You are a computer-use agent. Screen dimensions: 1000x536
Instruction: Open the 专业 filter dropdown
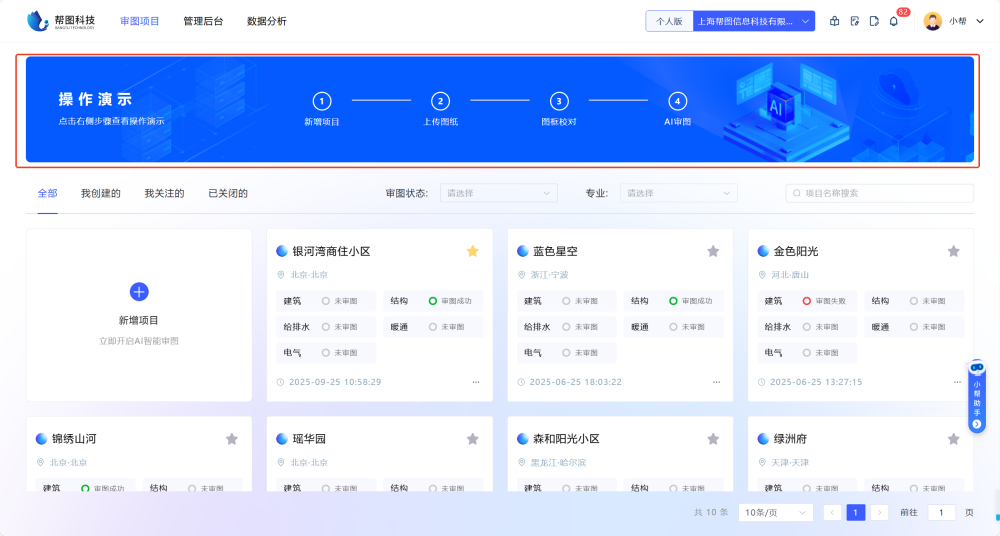click(x=678, y=193)
